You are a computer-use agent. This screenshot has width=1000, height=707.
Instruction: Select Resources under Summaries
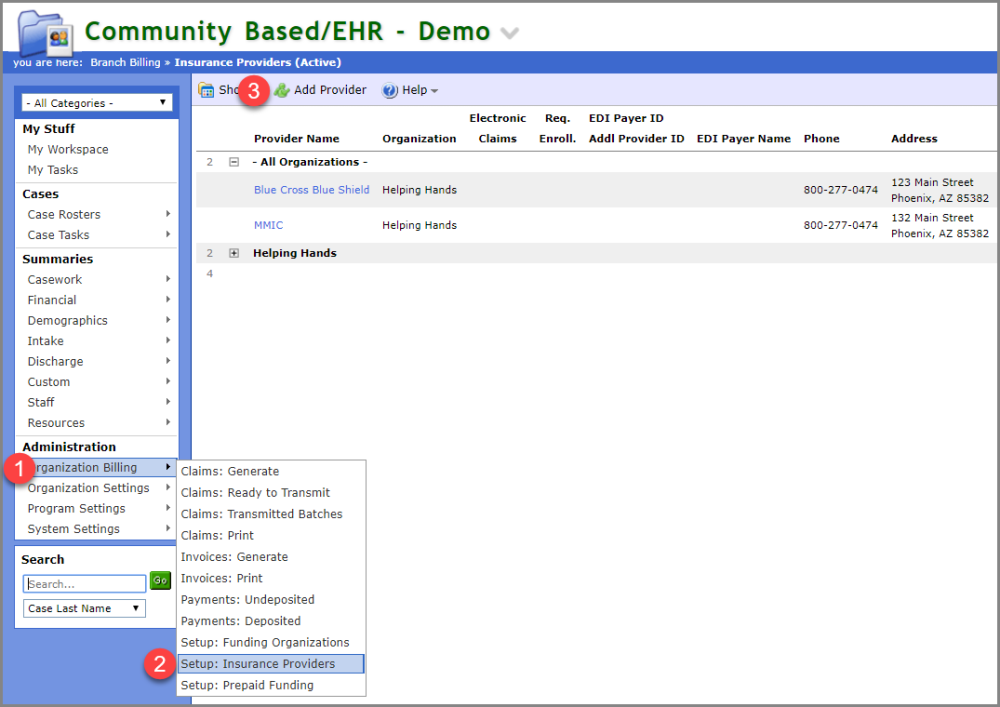[56, 423]
